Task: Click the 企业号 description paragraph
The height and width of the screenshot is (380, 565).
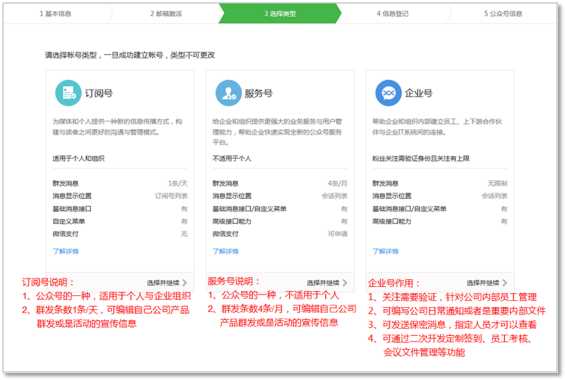Action: 437,127
